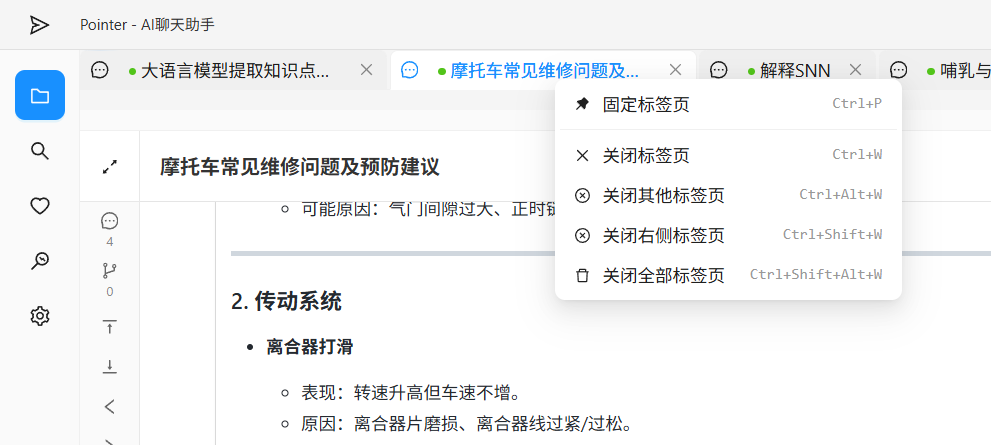Open settings gear icon
991x445 pixels.
point(40,316)
